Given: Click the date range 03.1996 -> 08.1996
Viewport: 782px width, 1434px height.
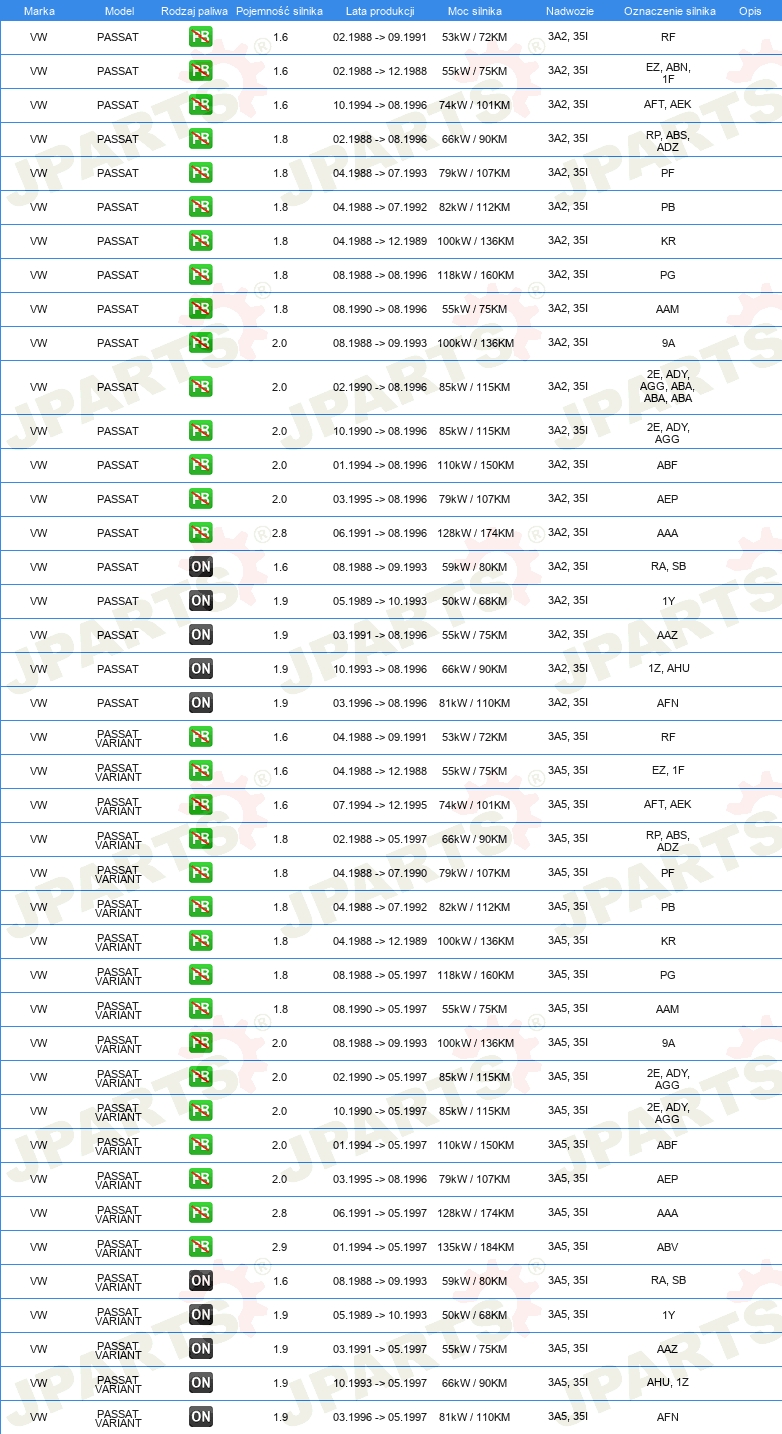Looking at the screenshot, I should coord(380,703).
